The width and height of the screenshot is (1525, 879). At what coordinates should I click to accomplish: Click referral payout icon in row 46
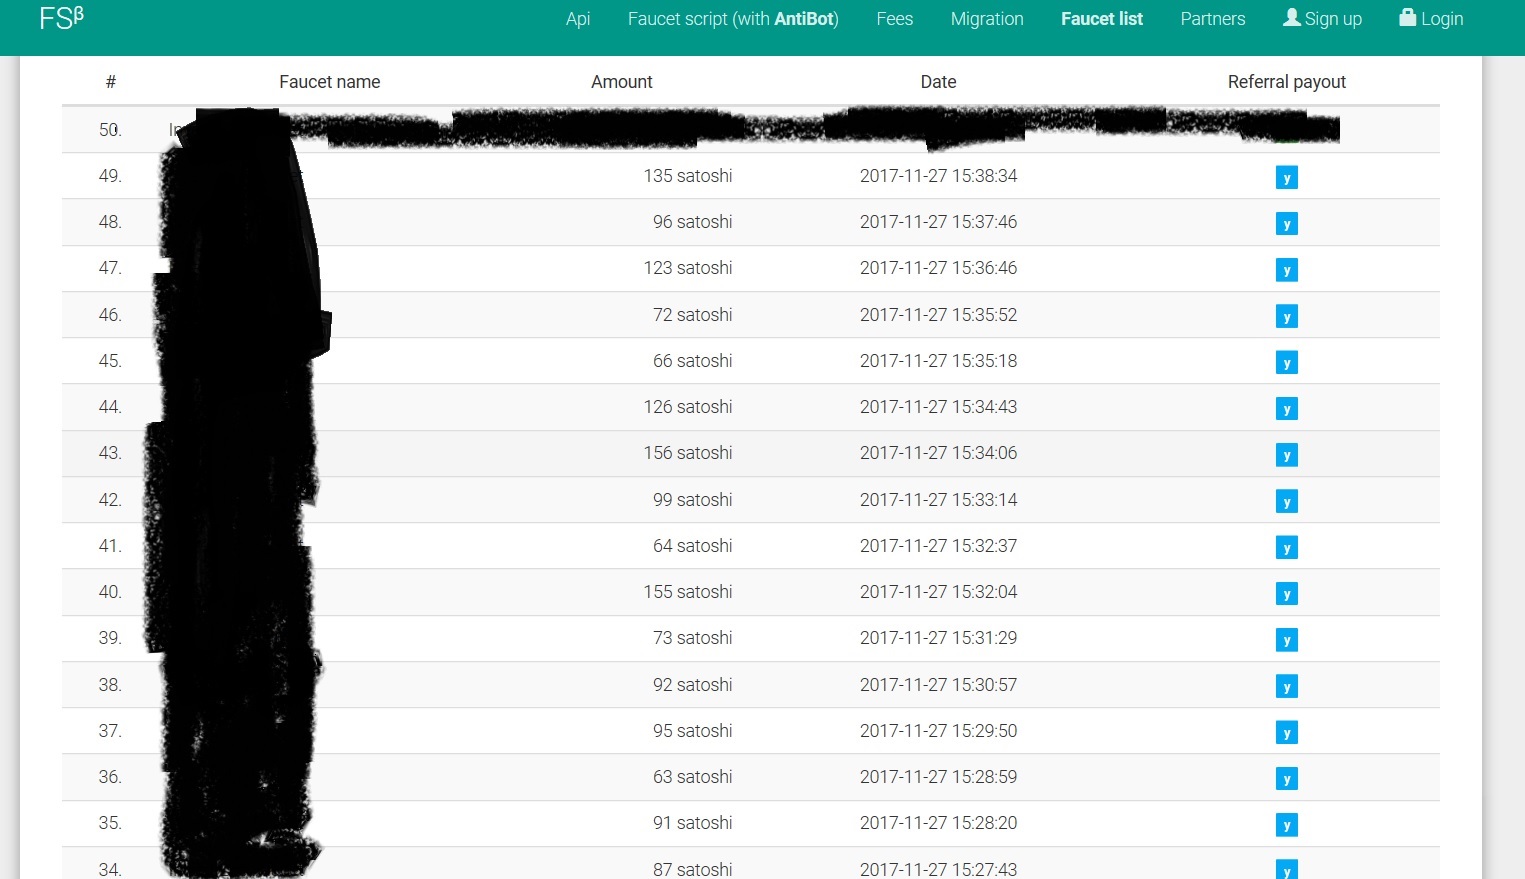(1287, 317)
